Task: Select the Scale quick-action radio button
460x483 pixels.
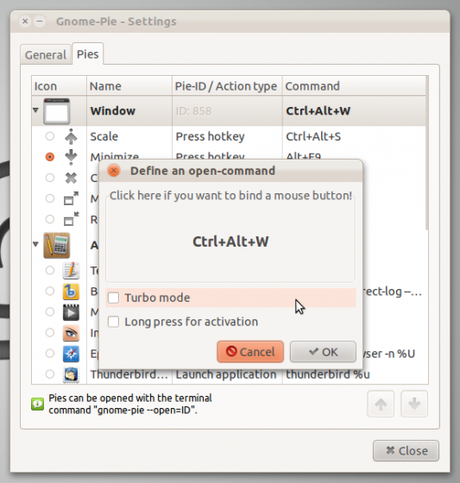Action: point(50,136)
